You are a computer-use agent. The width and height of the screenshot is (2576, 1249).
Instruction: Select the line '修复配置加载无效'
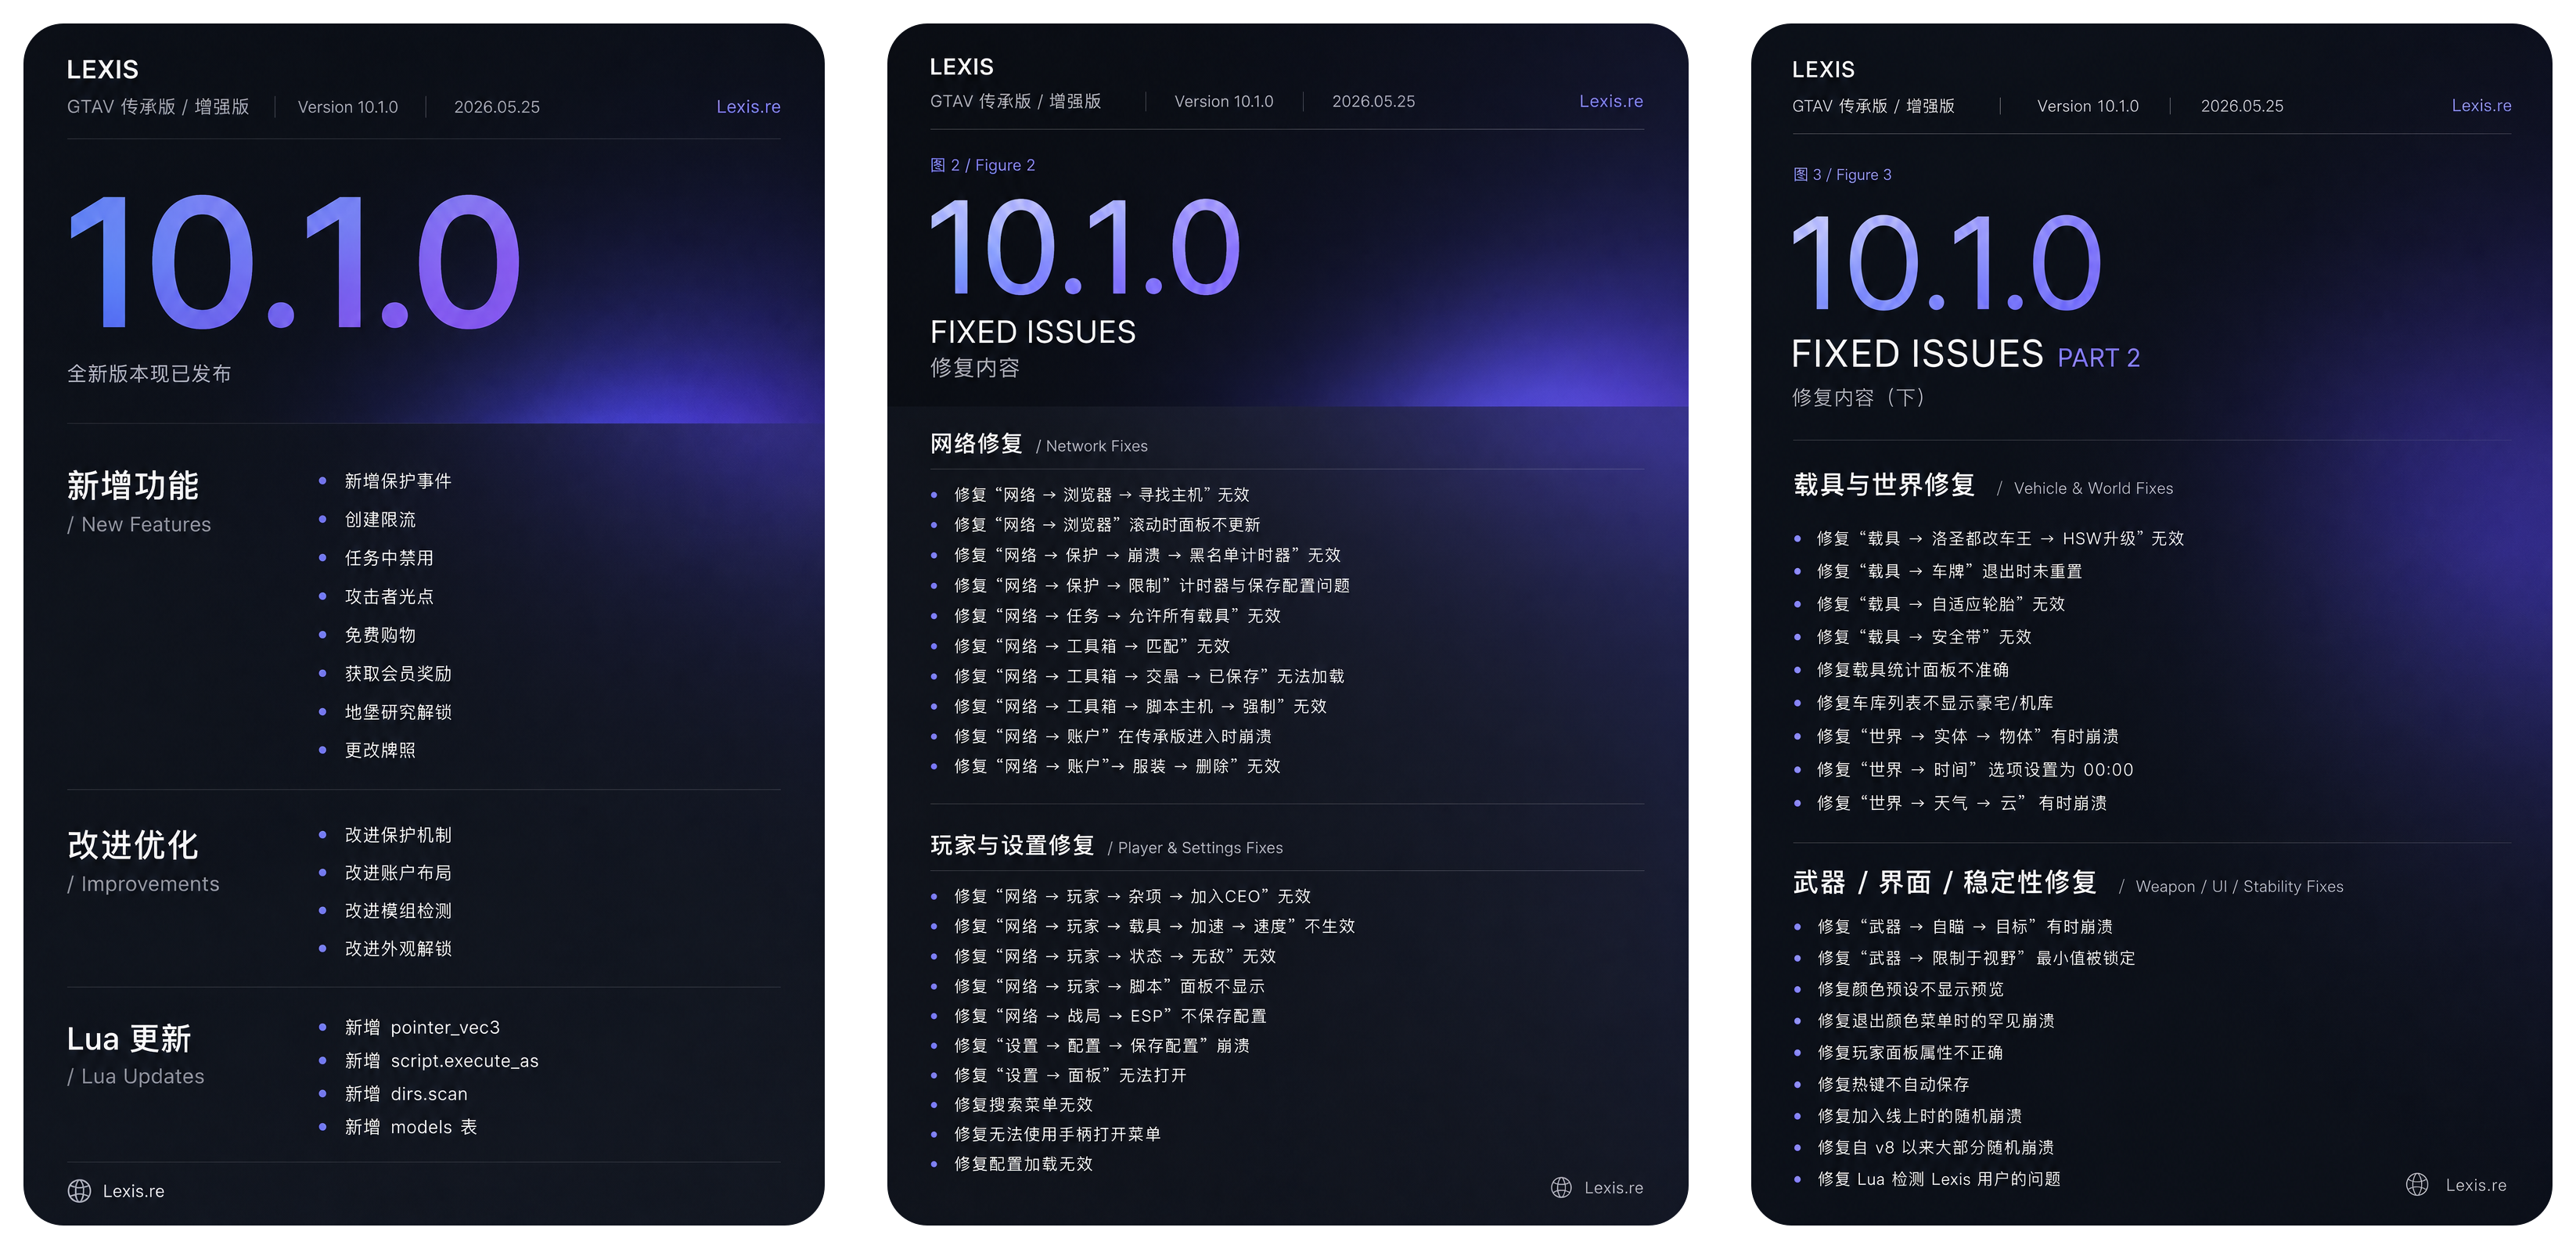(x=1023, y=1164)
